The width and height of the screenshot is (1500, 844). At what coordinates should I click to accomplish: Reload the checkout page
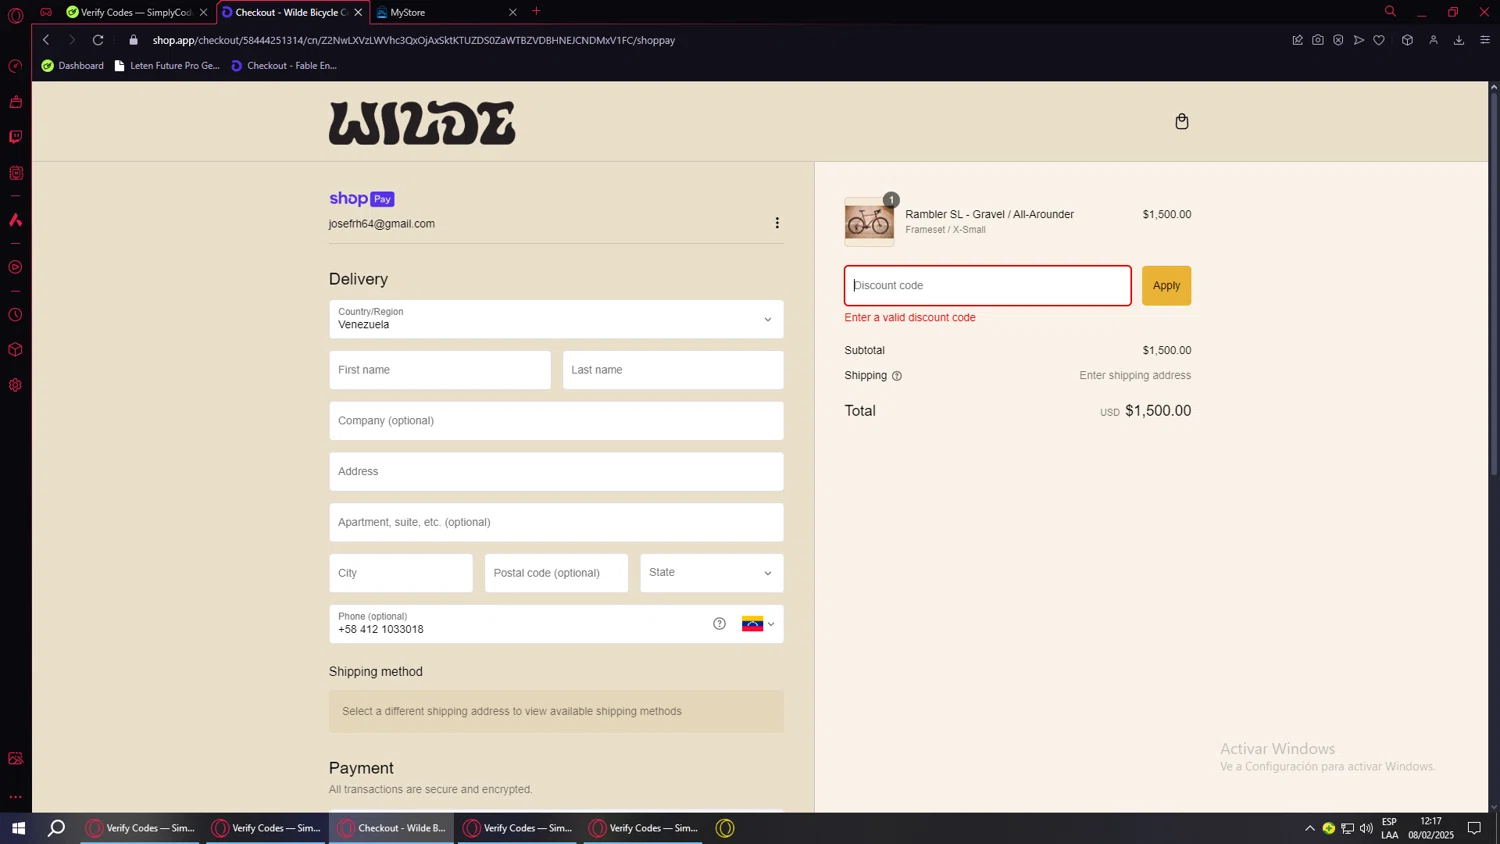[98, 40]
